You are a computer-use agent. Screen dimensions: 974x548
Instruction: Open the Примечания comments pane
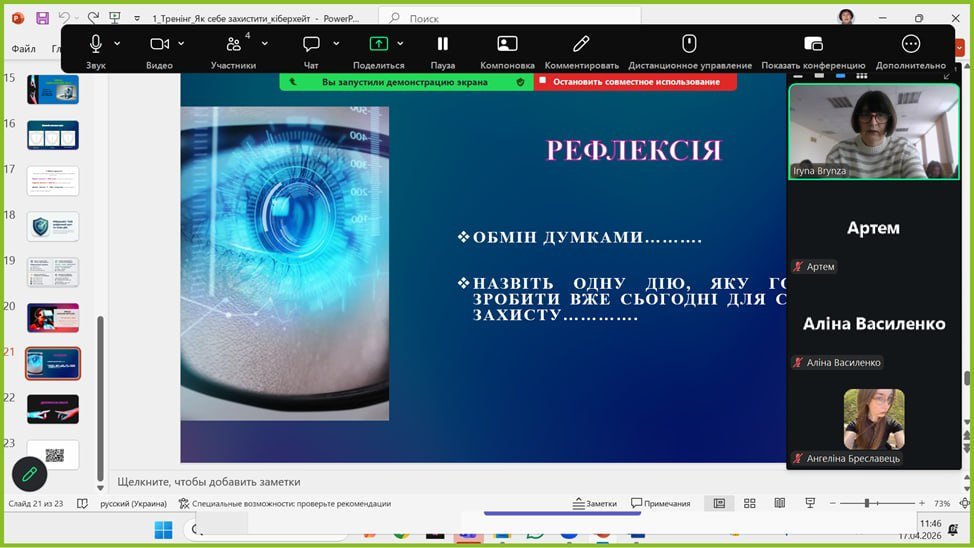pyautogui.click(x=660, y=504)
